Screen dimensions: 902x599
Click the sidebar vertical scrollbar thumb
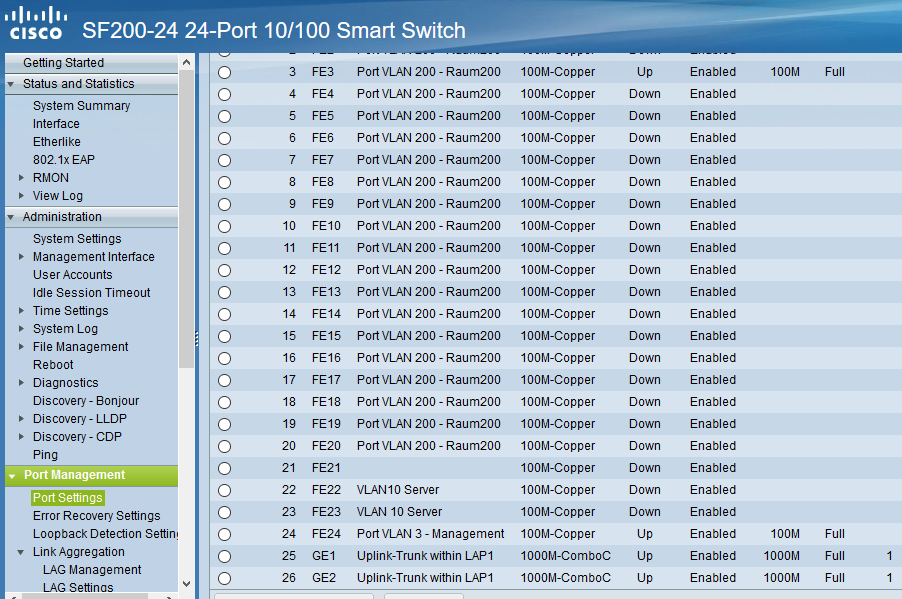click(186, 219)
